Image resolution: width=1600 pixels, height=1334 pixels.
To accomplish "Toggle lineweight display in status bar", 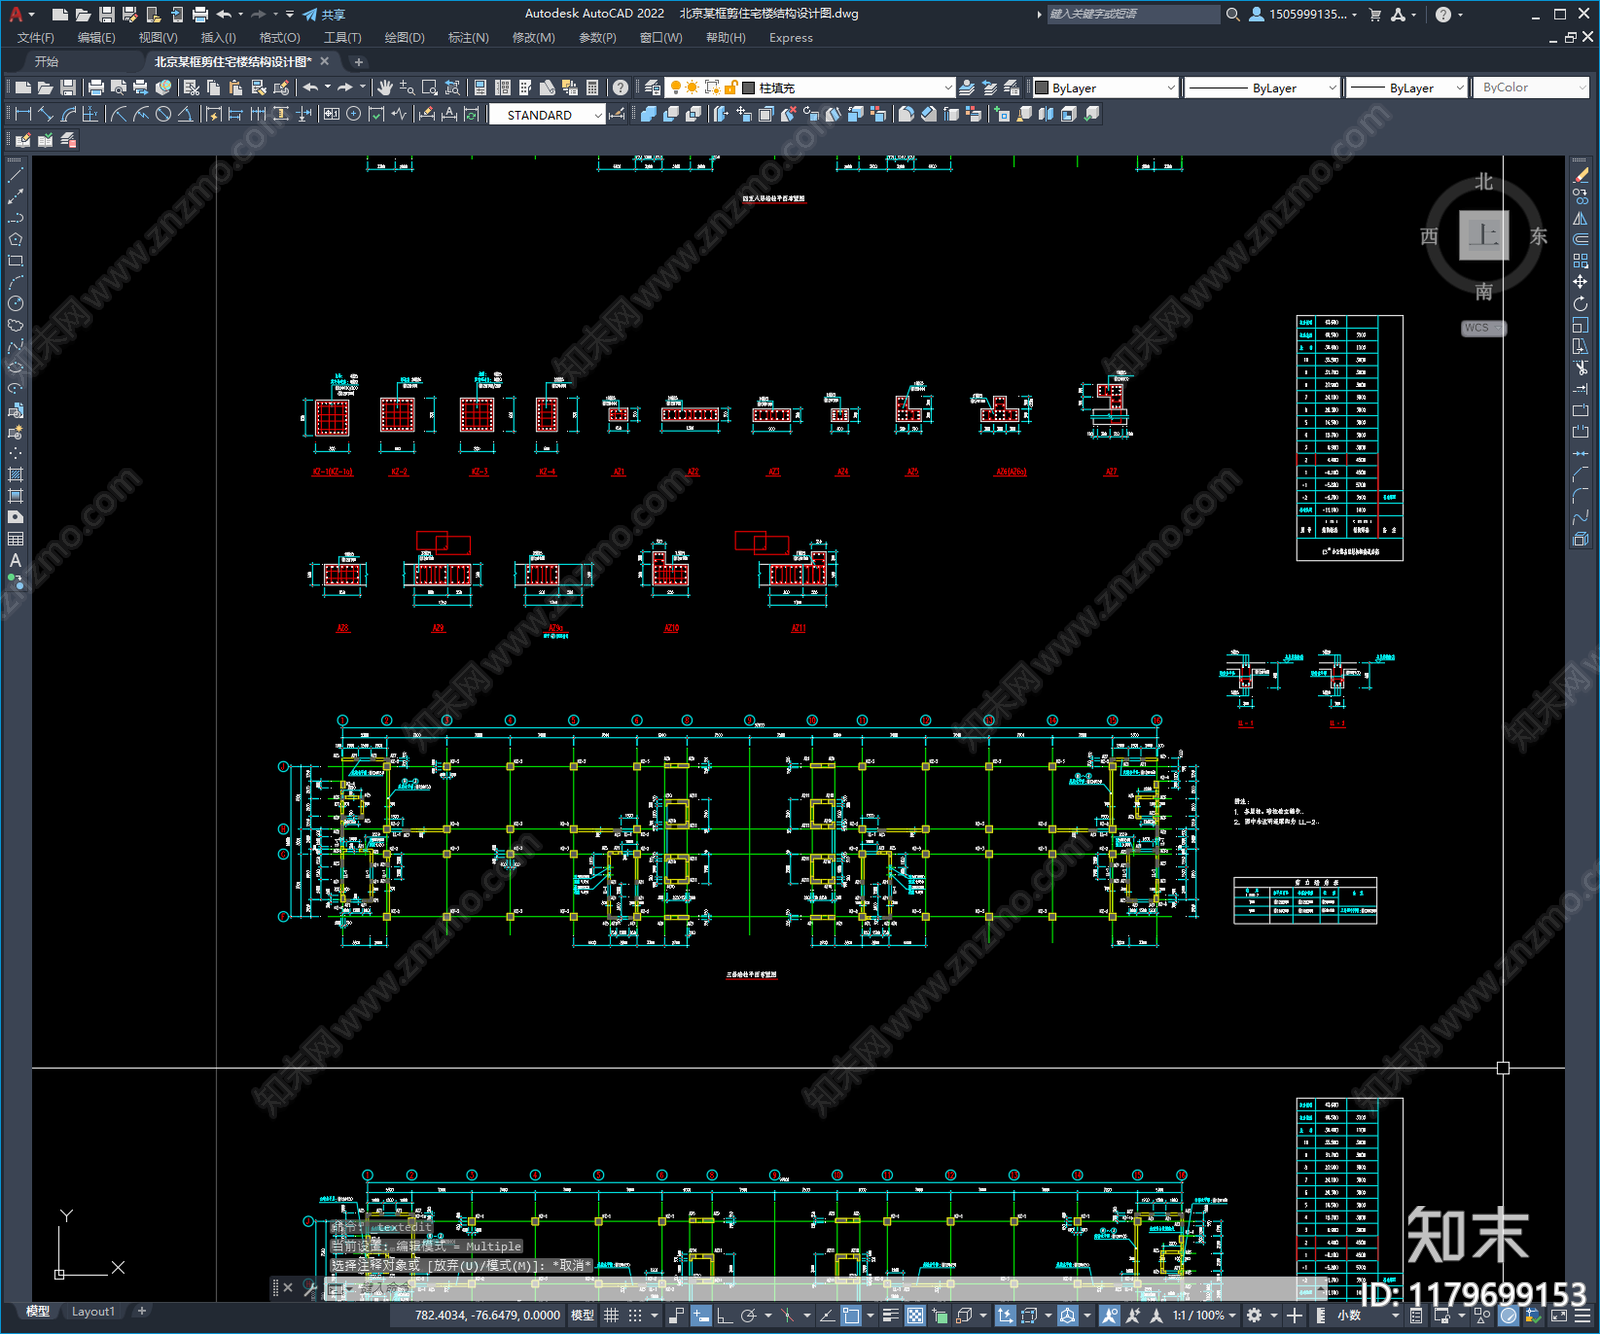I will [890, 1315].
